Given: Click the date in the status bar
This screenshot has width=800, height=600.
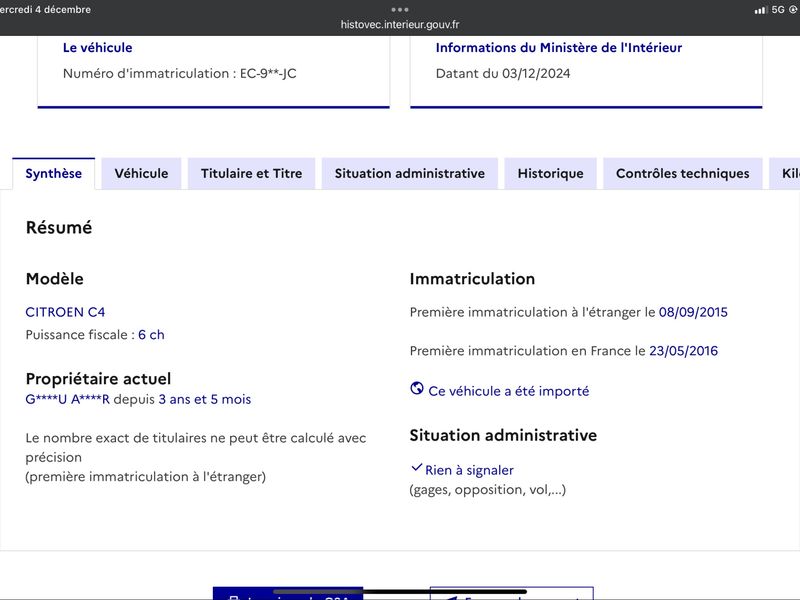Looking at the screenshot, I should (45, 9).
